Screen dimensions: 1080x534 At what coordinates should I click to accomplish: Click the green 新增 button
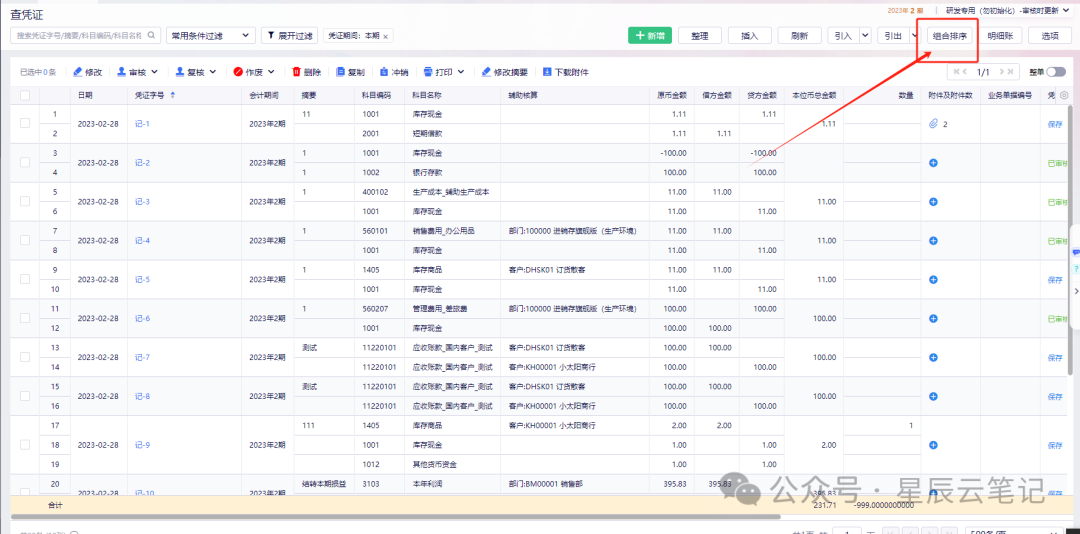coord(650,36)
